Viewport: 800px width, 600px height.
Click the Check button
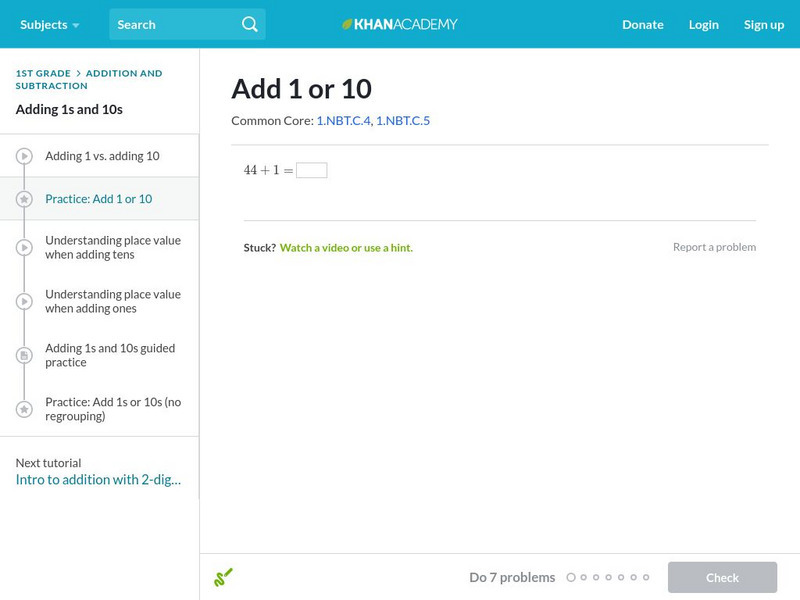(722, 577)
